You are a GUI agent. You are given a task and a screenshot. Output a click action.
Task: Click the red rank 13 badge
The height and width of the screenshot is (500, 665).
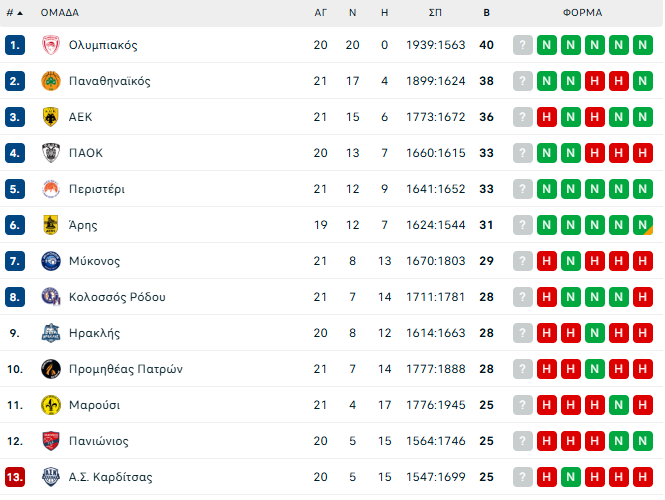click(14, 477)
